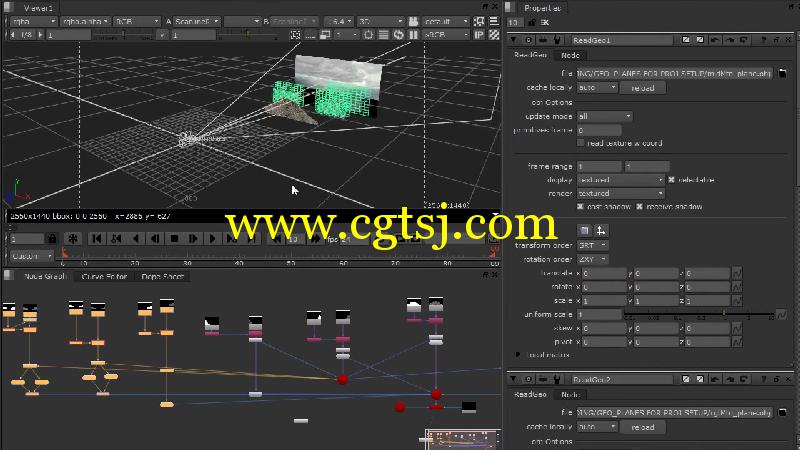Open the sRGB viewer process dropdown

click(445, 35)
